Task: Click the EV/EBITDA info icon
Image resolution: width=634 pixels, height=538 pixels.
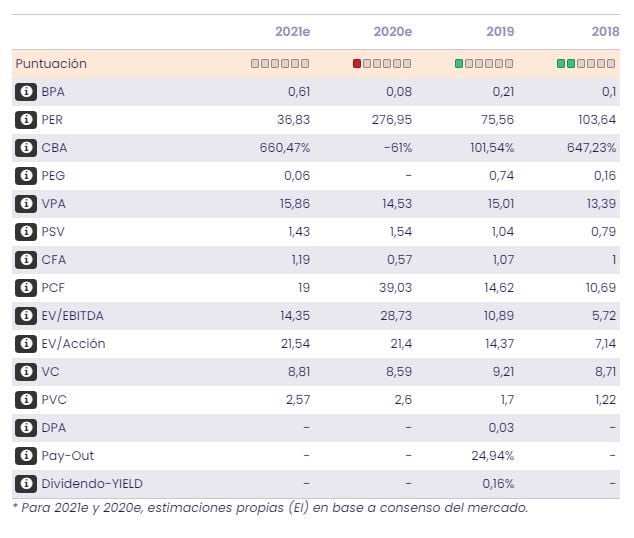Action: 25,316
